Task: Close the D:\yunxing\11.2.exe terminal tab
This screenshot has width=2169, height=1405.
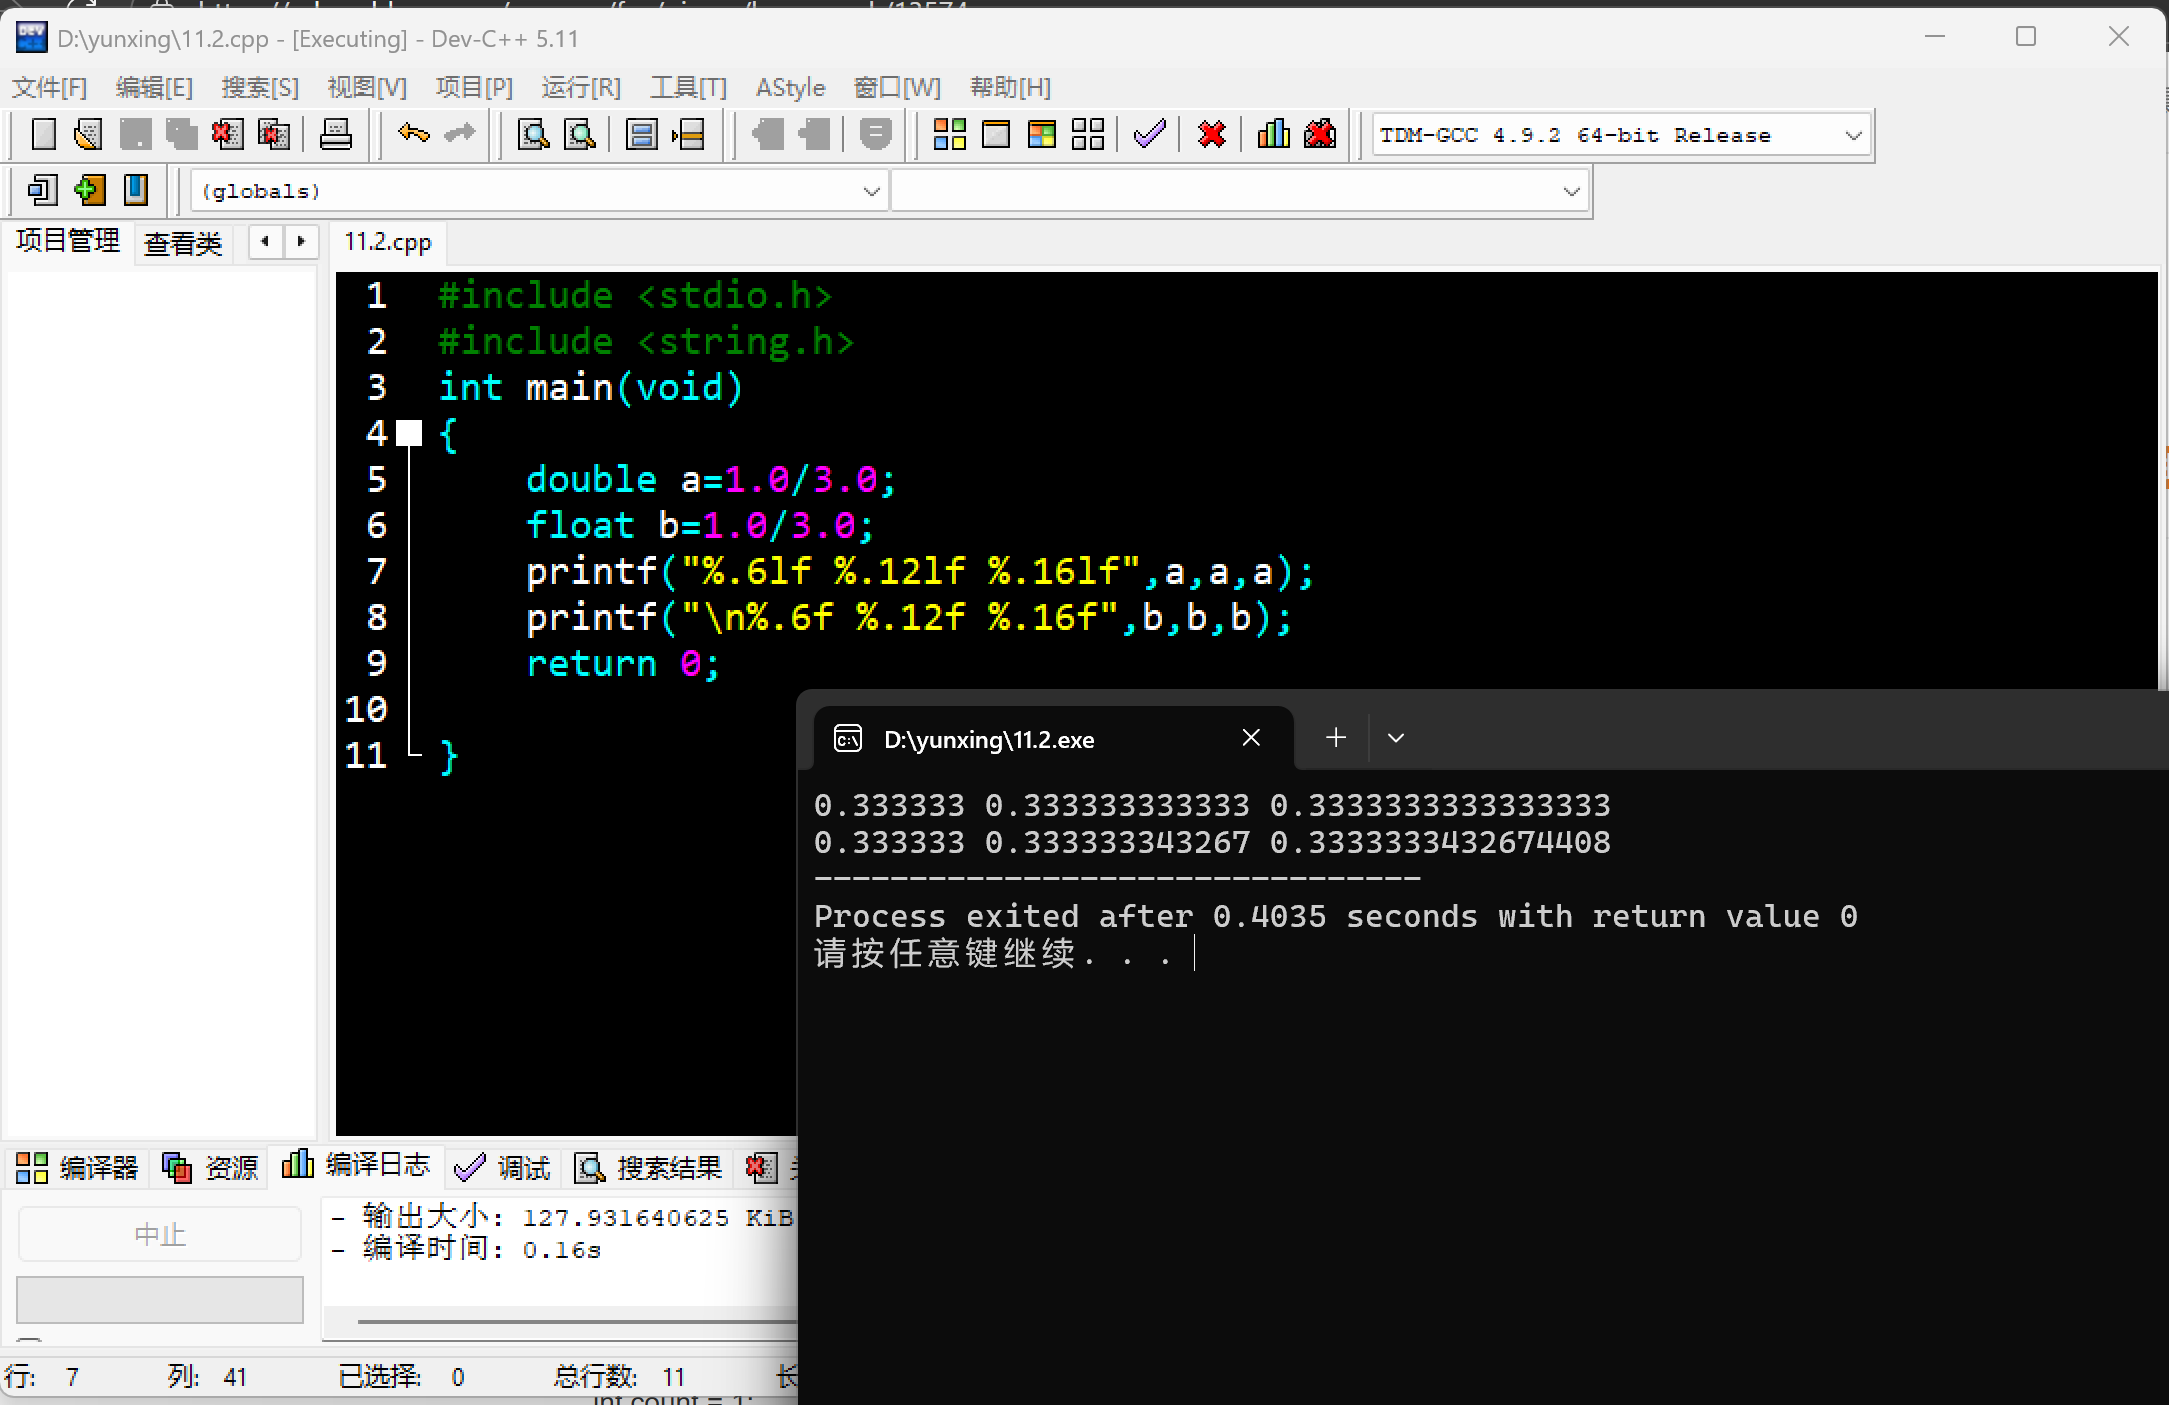Action: [1251, 738]
